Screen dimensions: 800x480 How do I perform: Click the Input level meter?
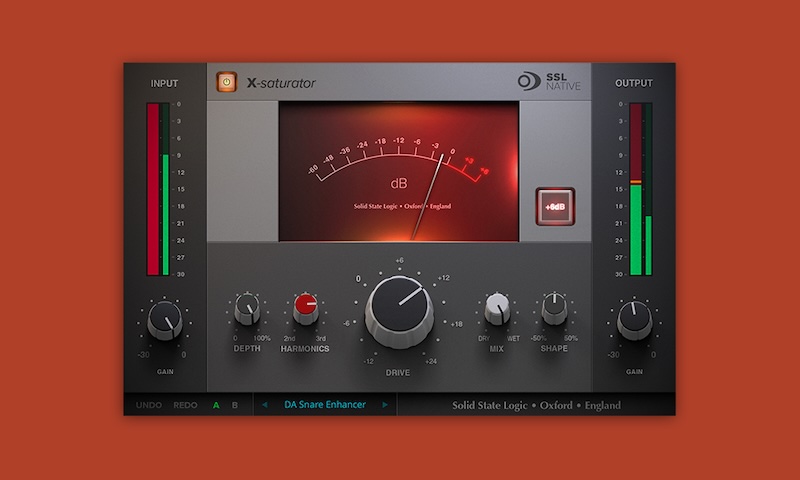tap(160, 188)
